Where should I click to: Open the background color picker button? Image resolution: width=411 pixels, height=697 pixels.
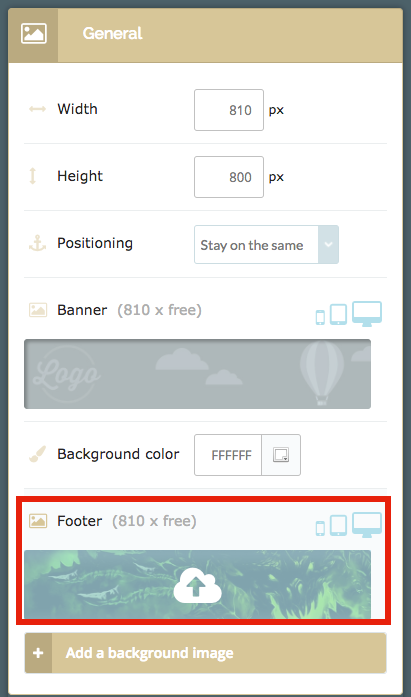click(281, 455)
